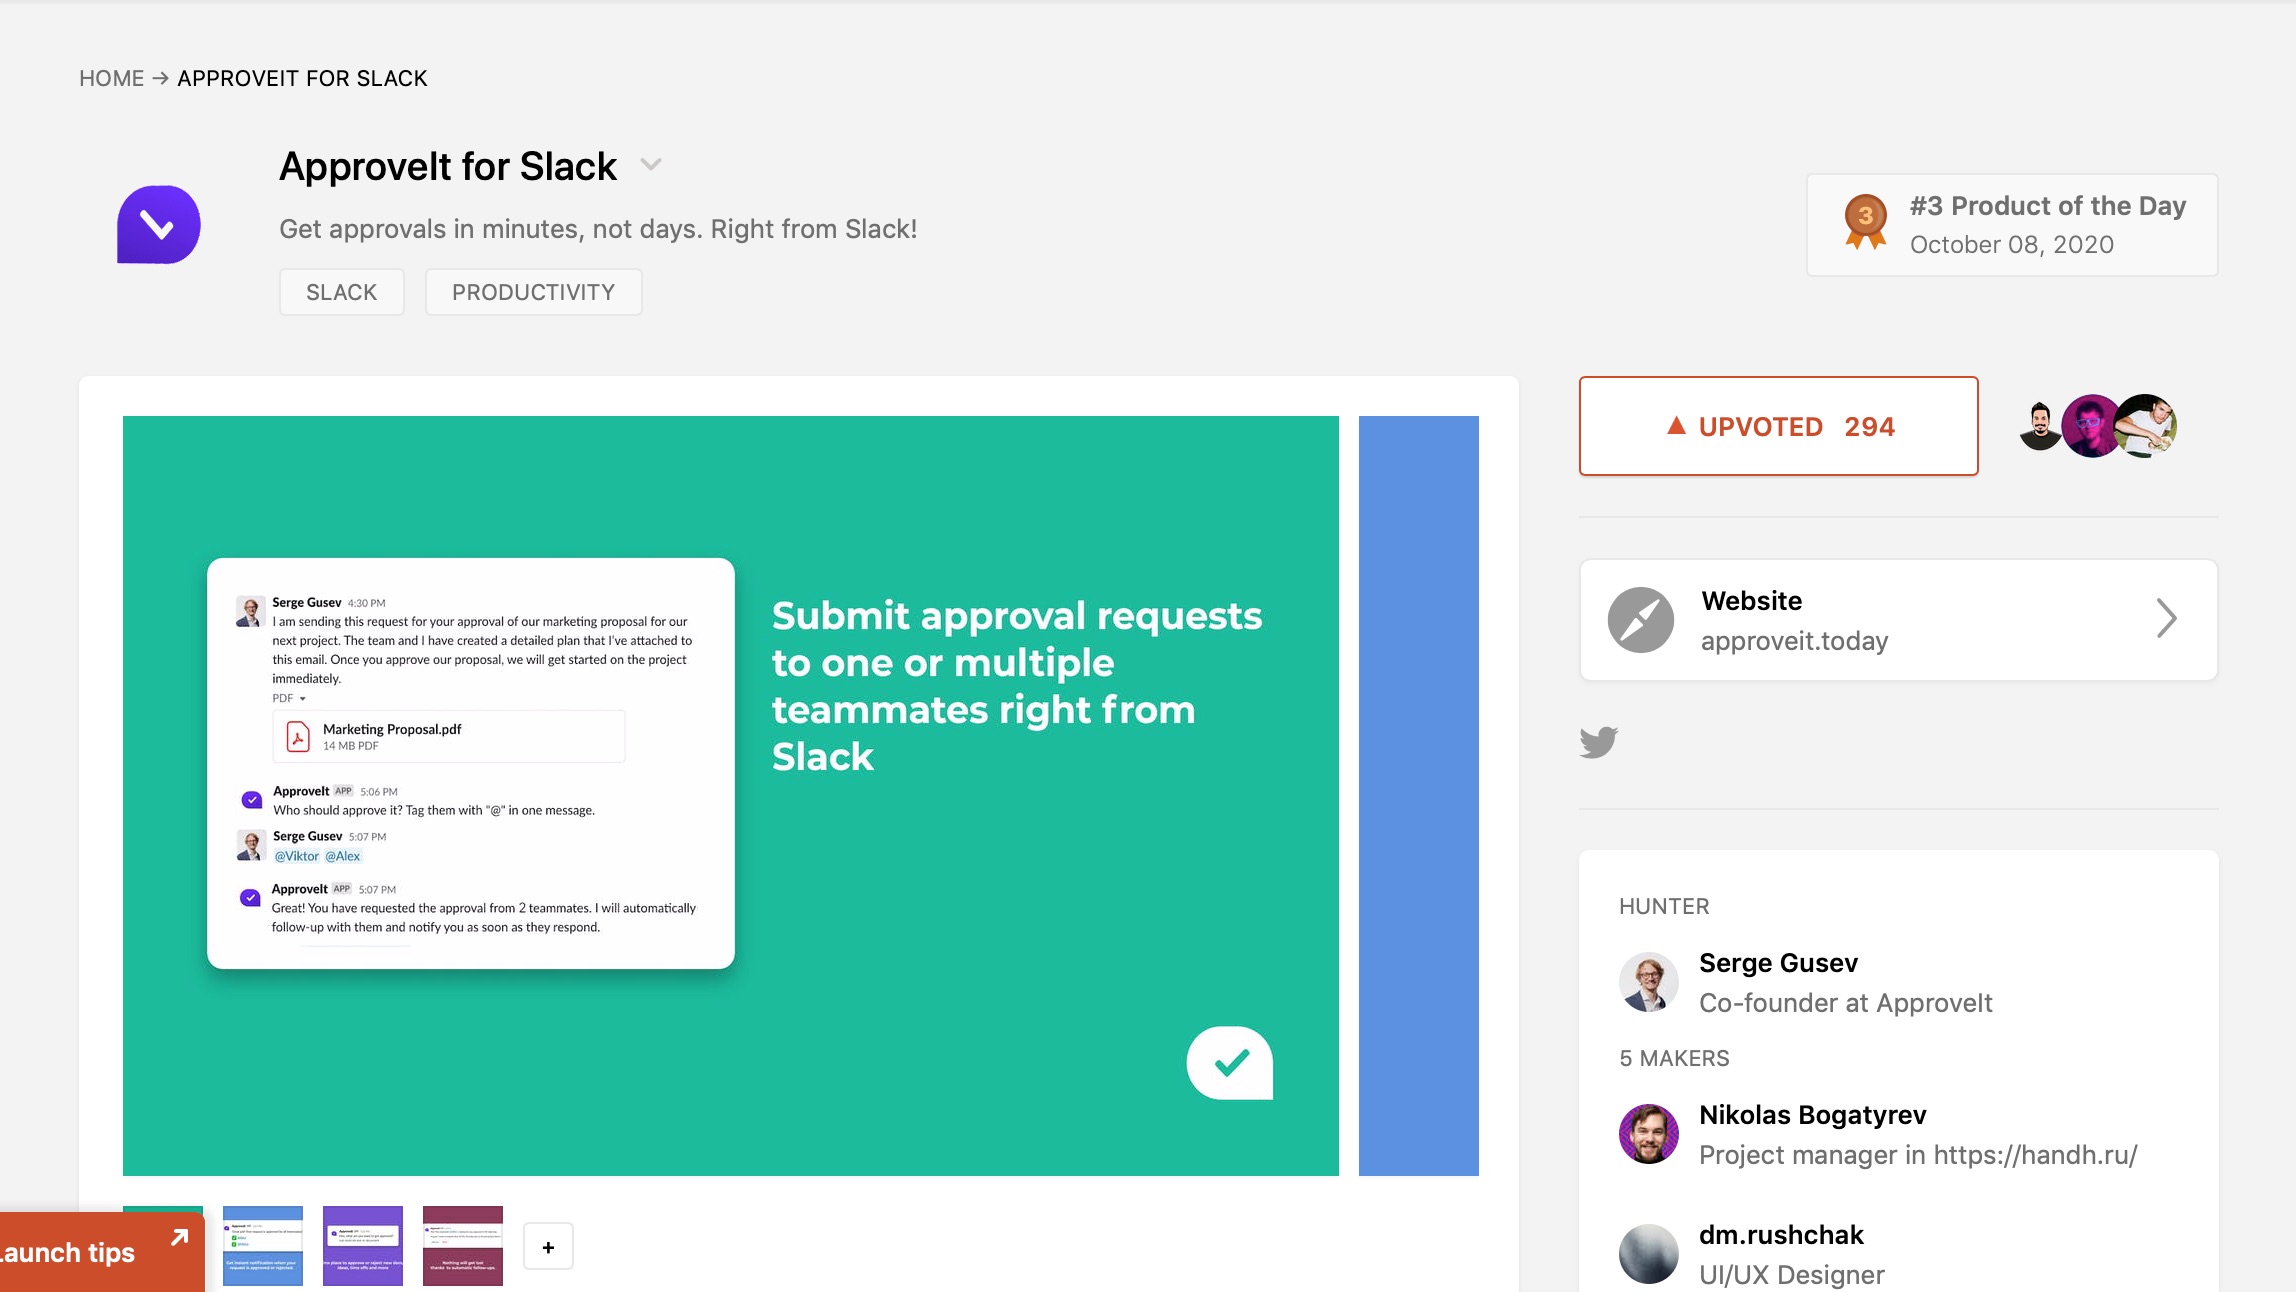Open the Launch tips button

101,1252
